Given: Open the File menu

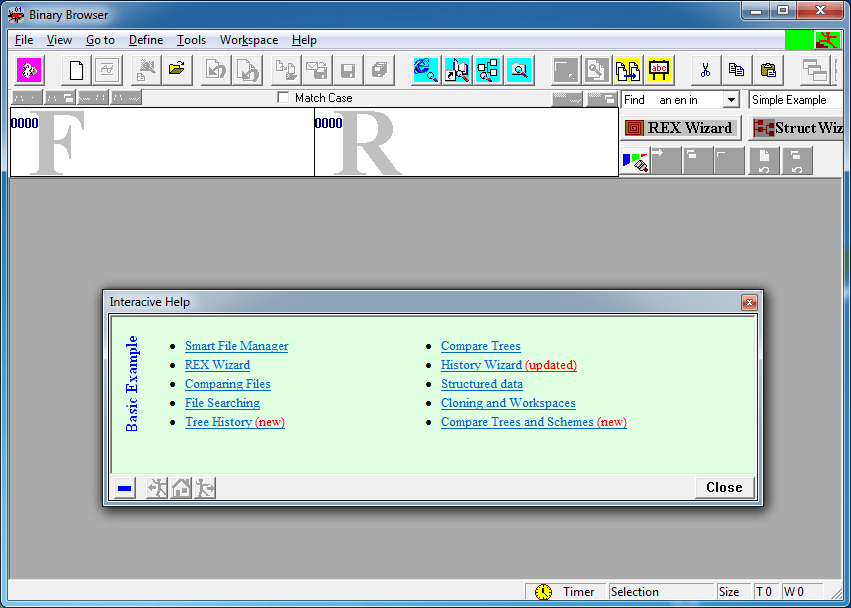Looking at the screenshot, I should (x=24, y=40).
